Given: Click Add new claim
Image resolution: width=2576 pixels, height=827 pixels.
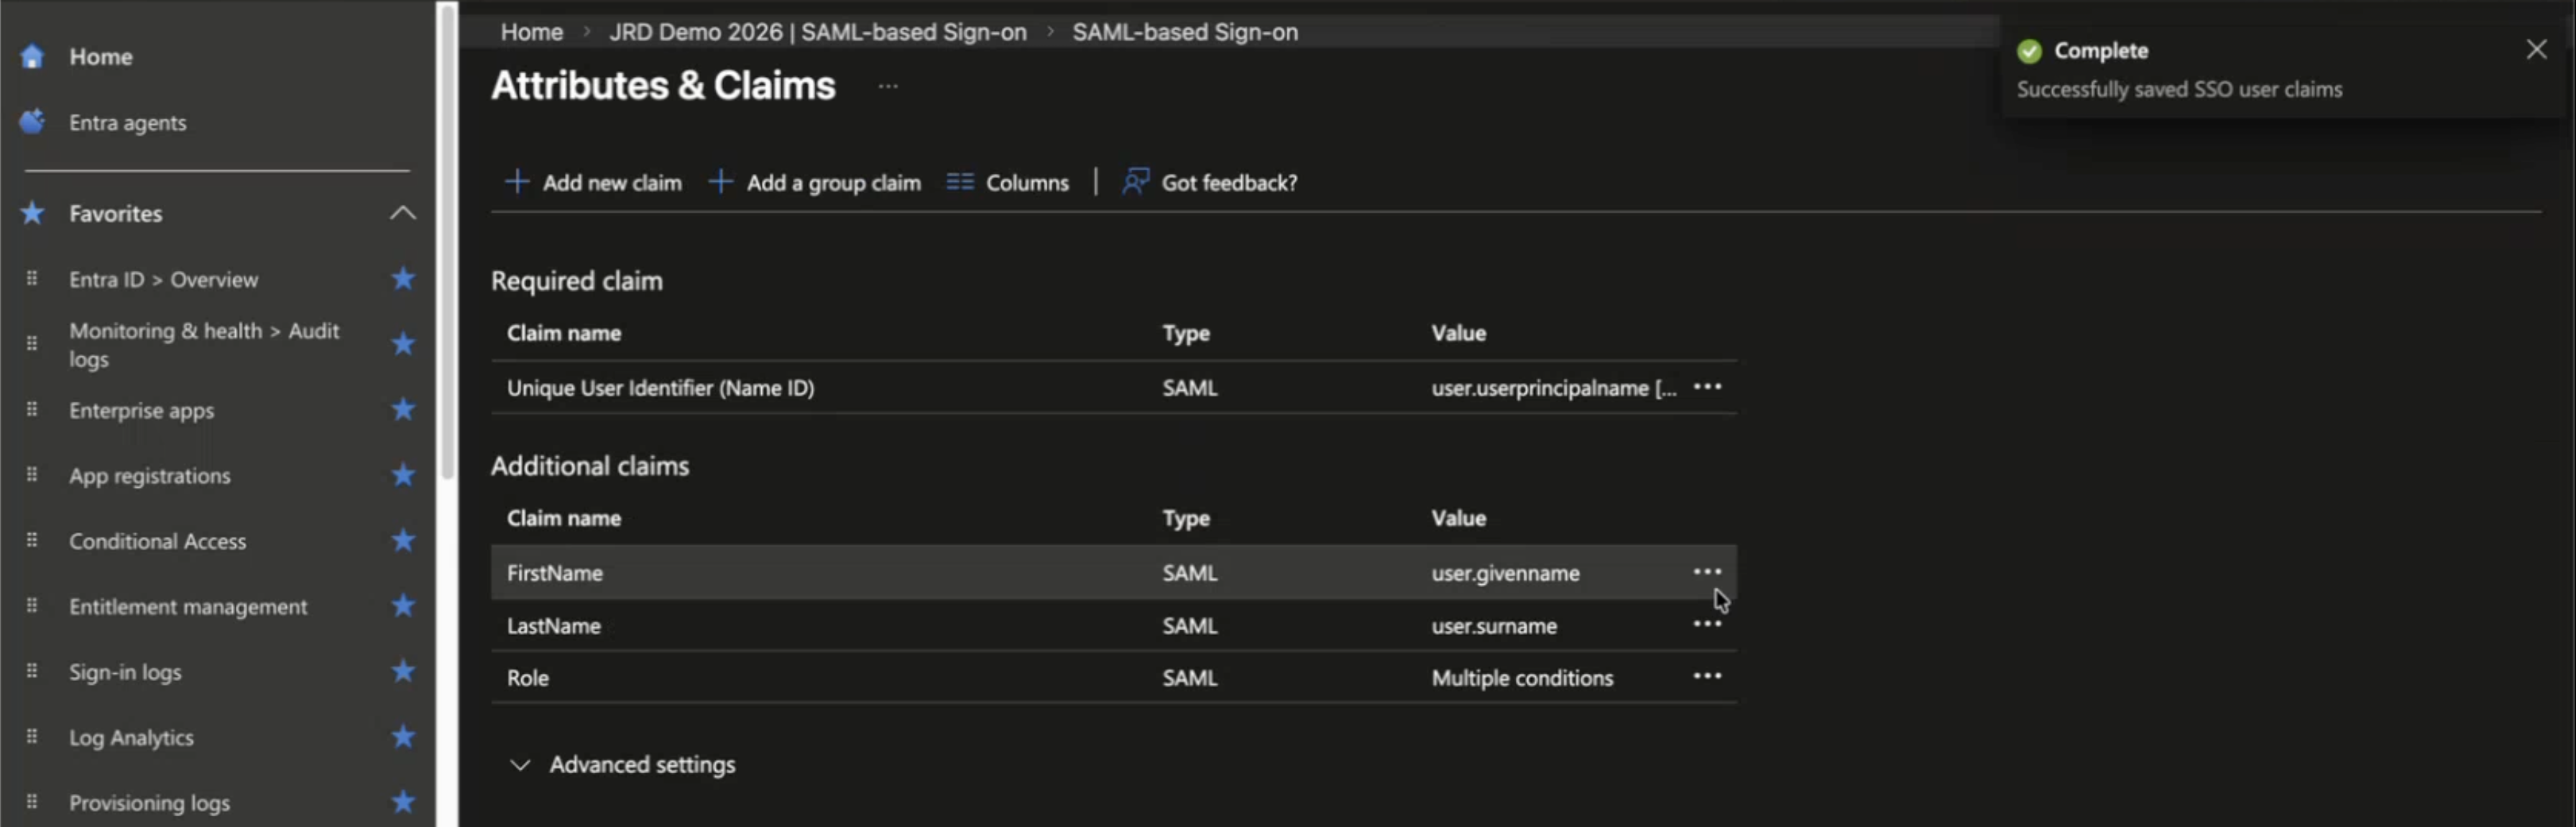Looking at the screenshot, I should pyautogui.click(x=593, y=183).
